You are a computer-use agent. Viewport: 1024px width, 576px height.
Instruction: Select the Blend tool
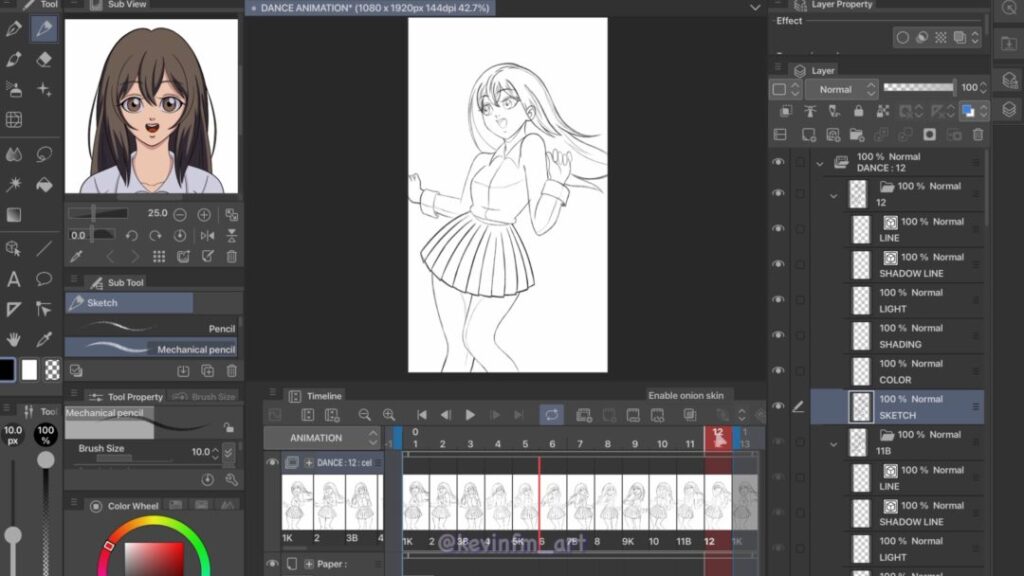[x=14, y=155]
